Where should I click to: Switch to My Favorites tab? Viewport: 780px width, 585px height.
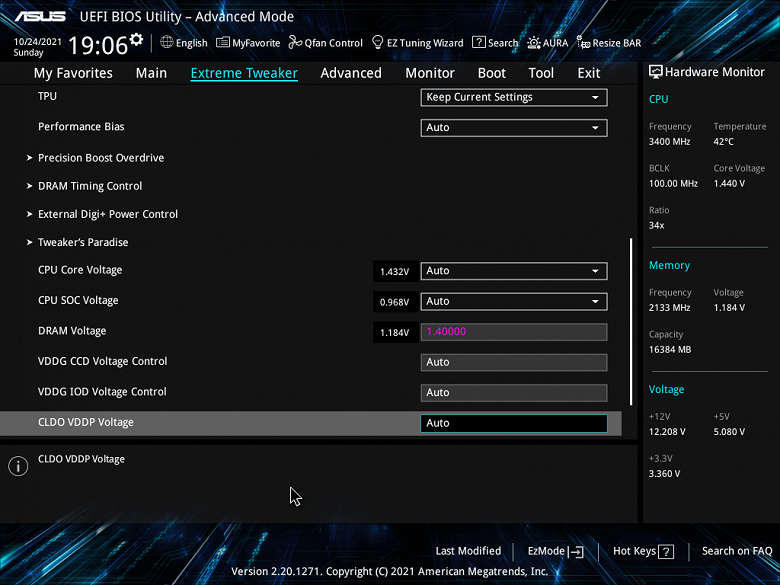[73, 73]
